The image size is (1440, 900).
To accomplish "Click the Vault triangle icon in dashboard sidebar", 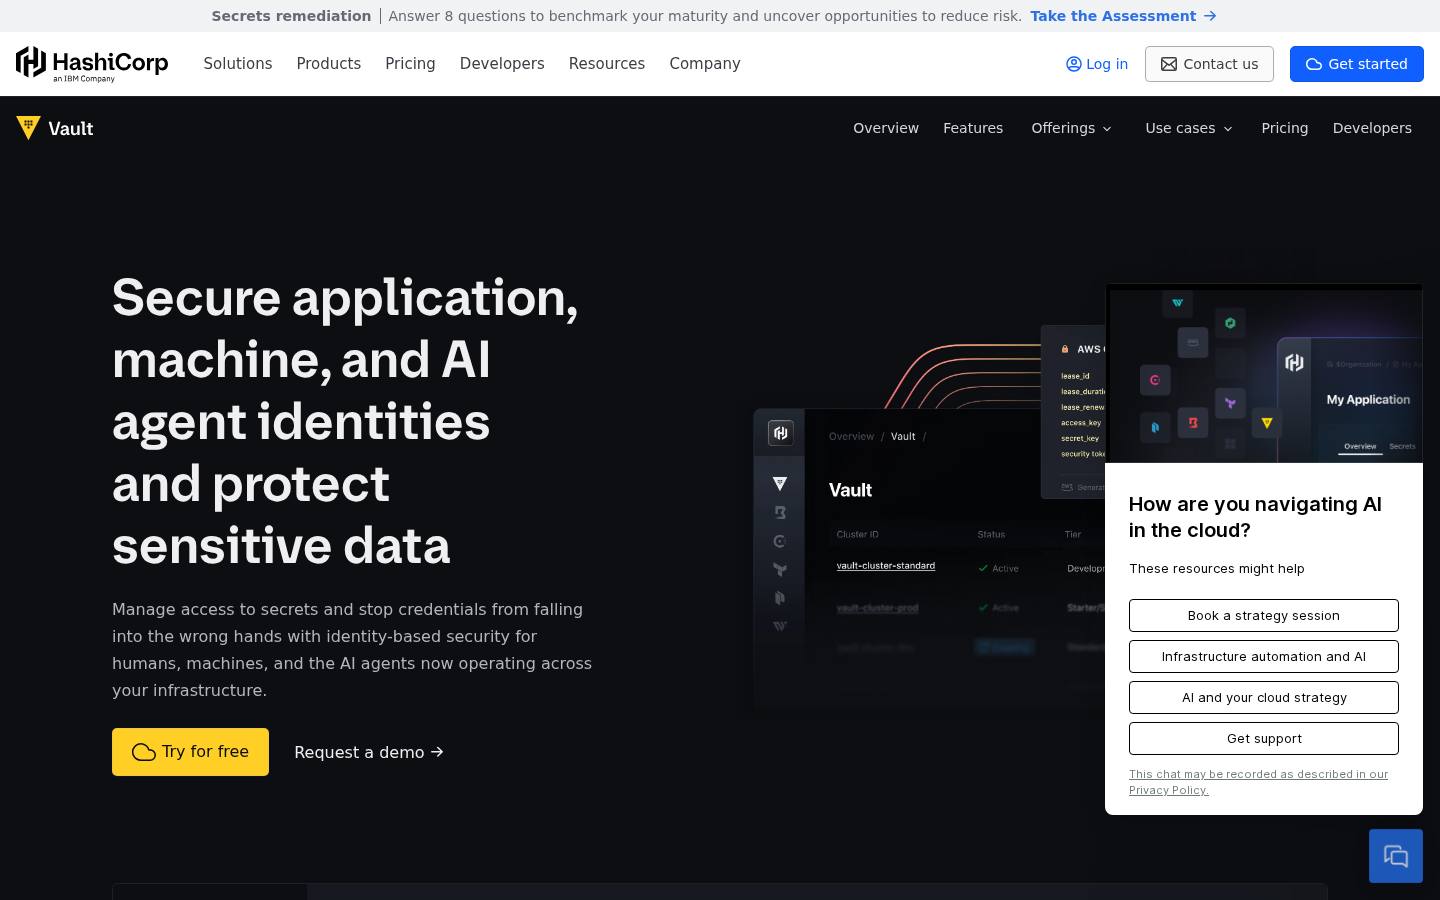I will 780,484.
